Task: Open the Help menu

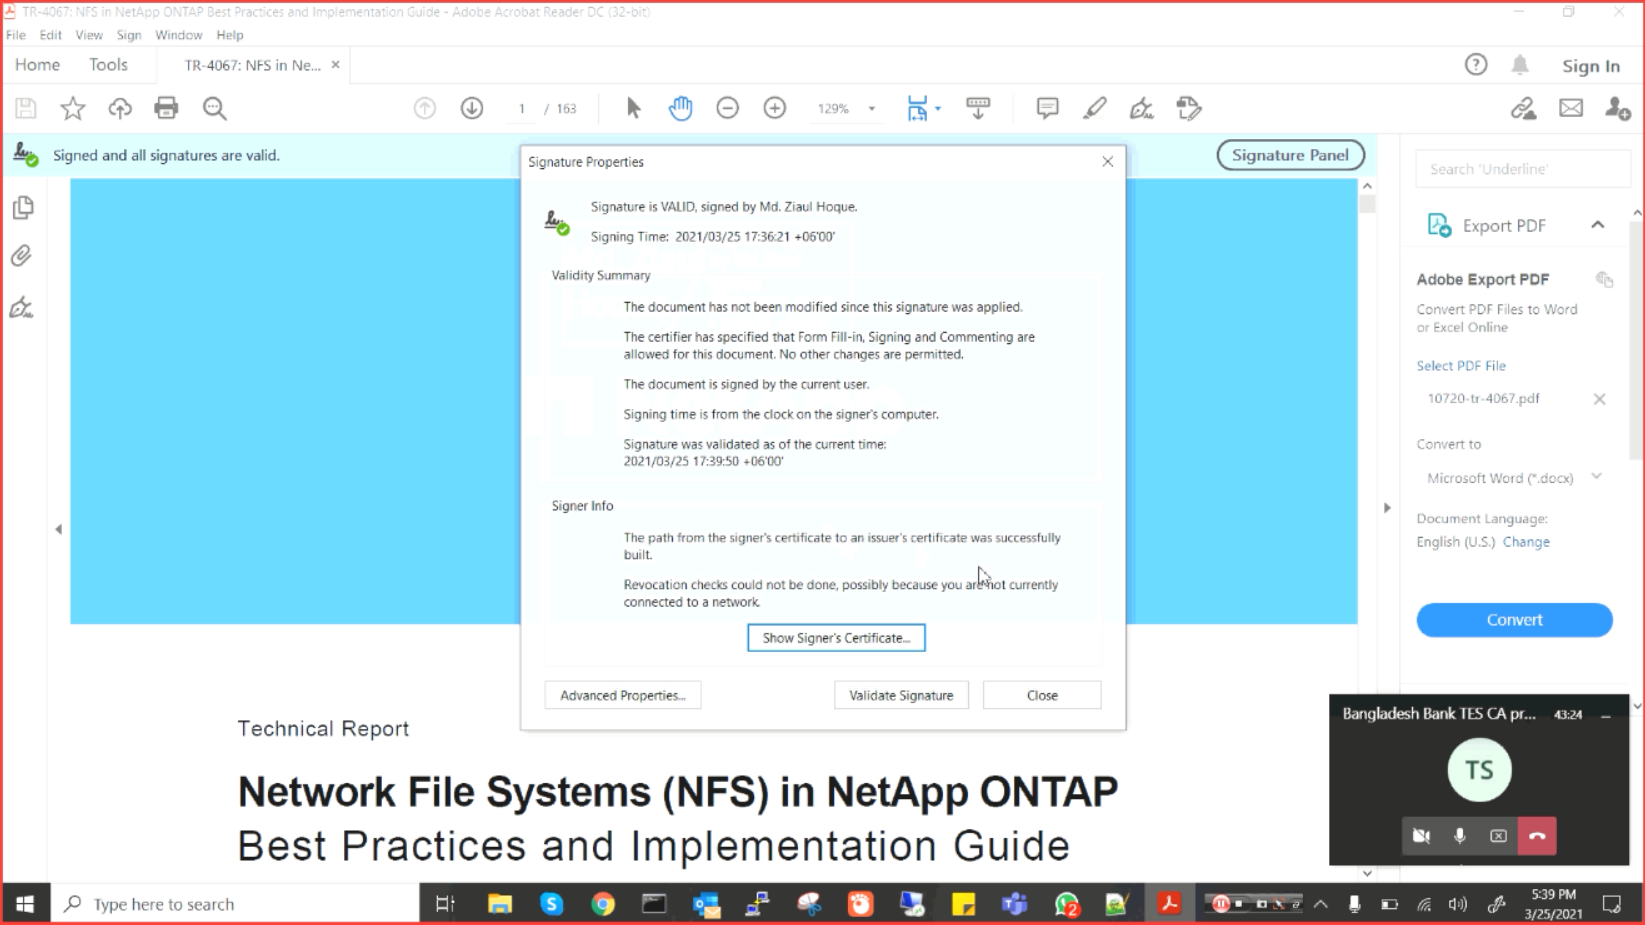Action: (x=230, y=35)
